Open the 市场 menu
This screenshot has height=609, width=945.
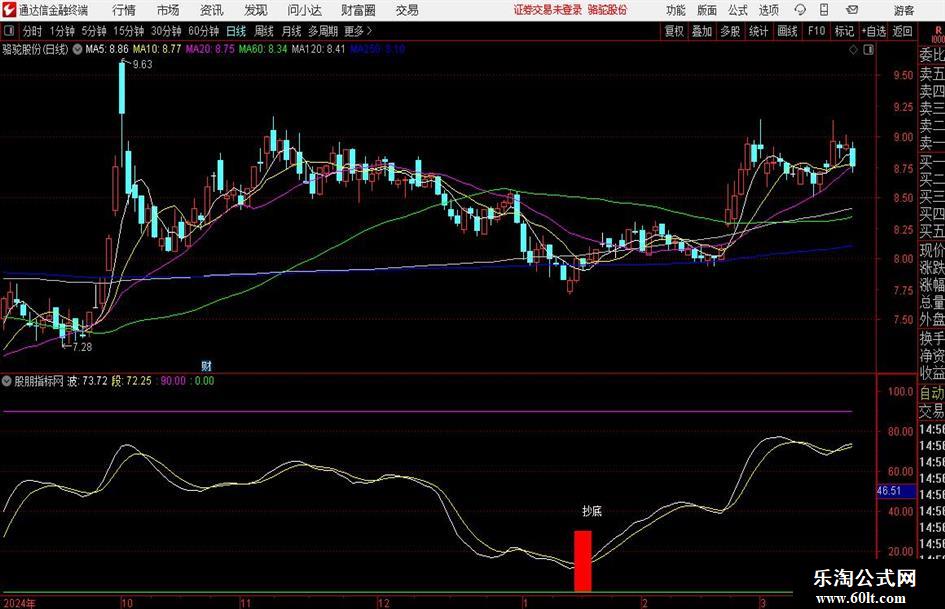click(168, 10)
